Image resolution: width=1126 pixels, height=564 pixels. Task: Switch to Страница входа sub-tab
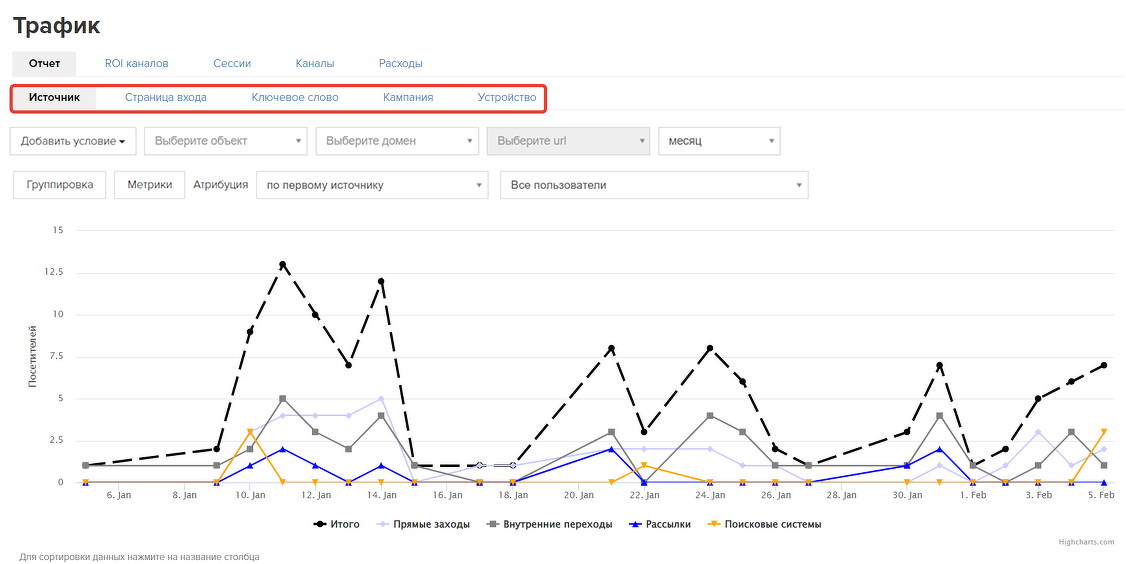pos(166,98)
